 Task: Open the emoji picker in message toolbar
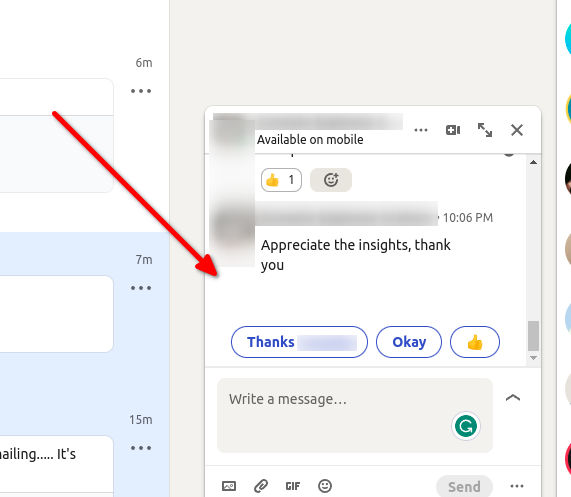(x=325, y=486)
